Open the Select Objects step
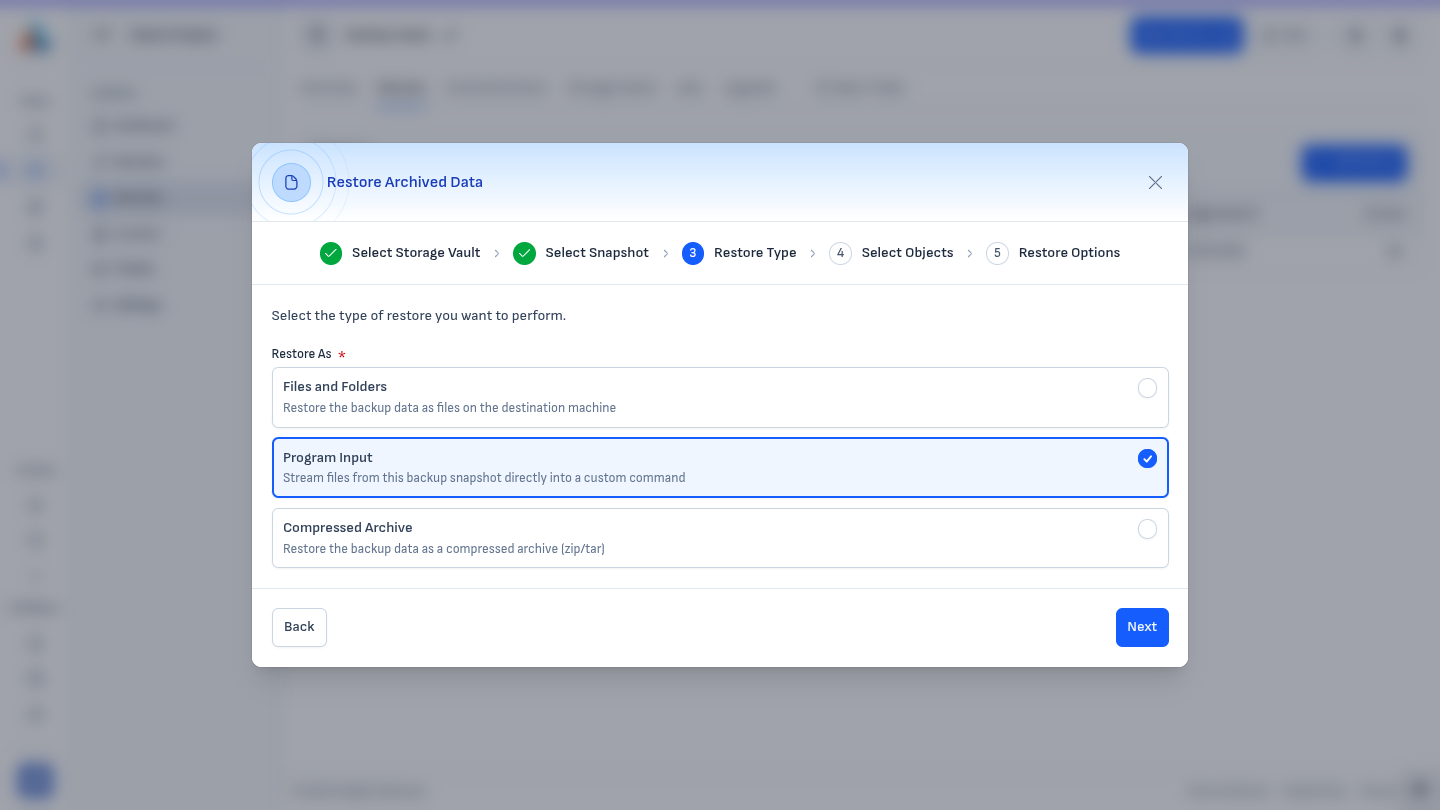Screen dimensions: 1440x810 point(907,253)
